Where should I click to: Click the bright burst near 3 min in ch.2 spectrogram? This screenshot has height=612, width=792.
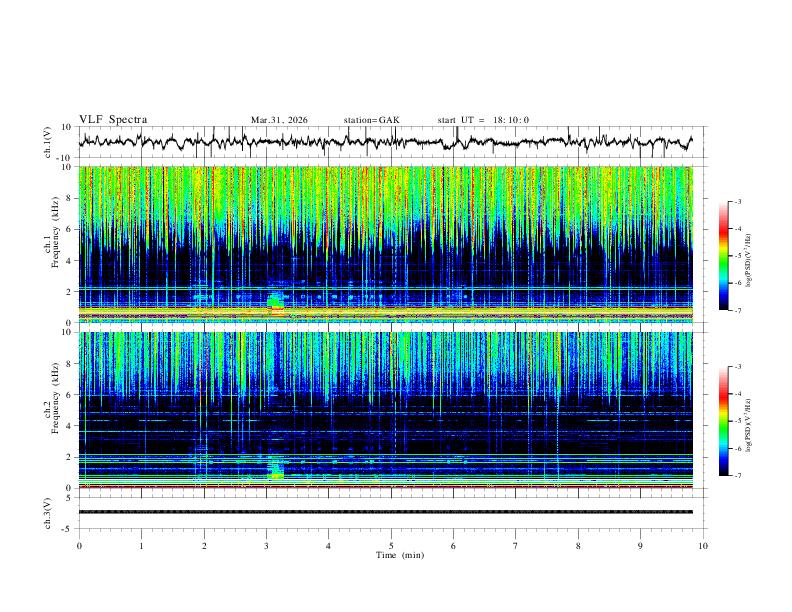click(x=275, y=468)
